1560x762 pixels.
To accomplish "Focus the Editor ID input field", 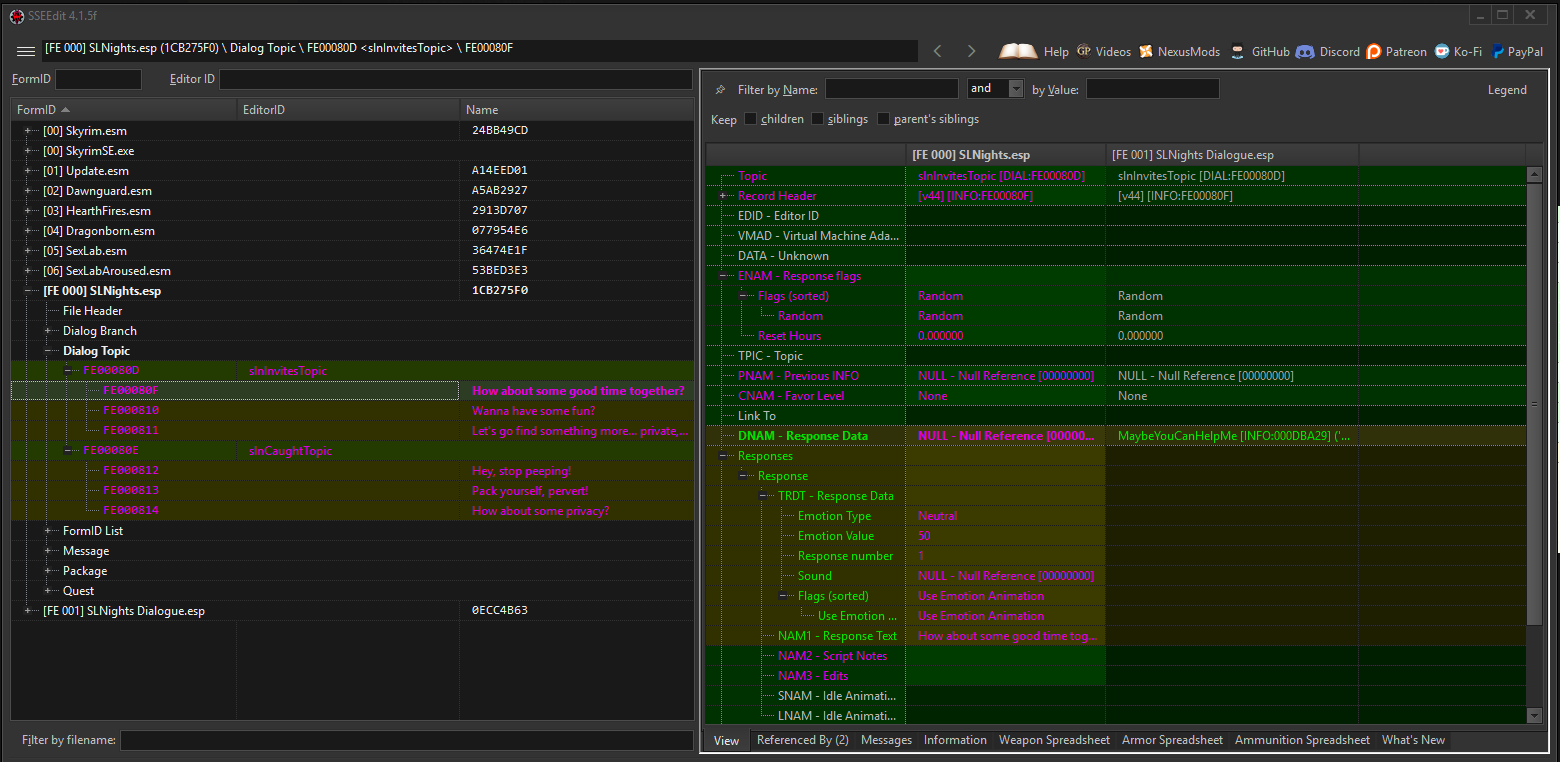I will [456, 79].
